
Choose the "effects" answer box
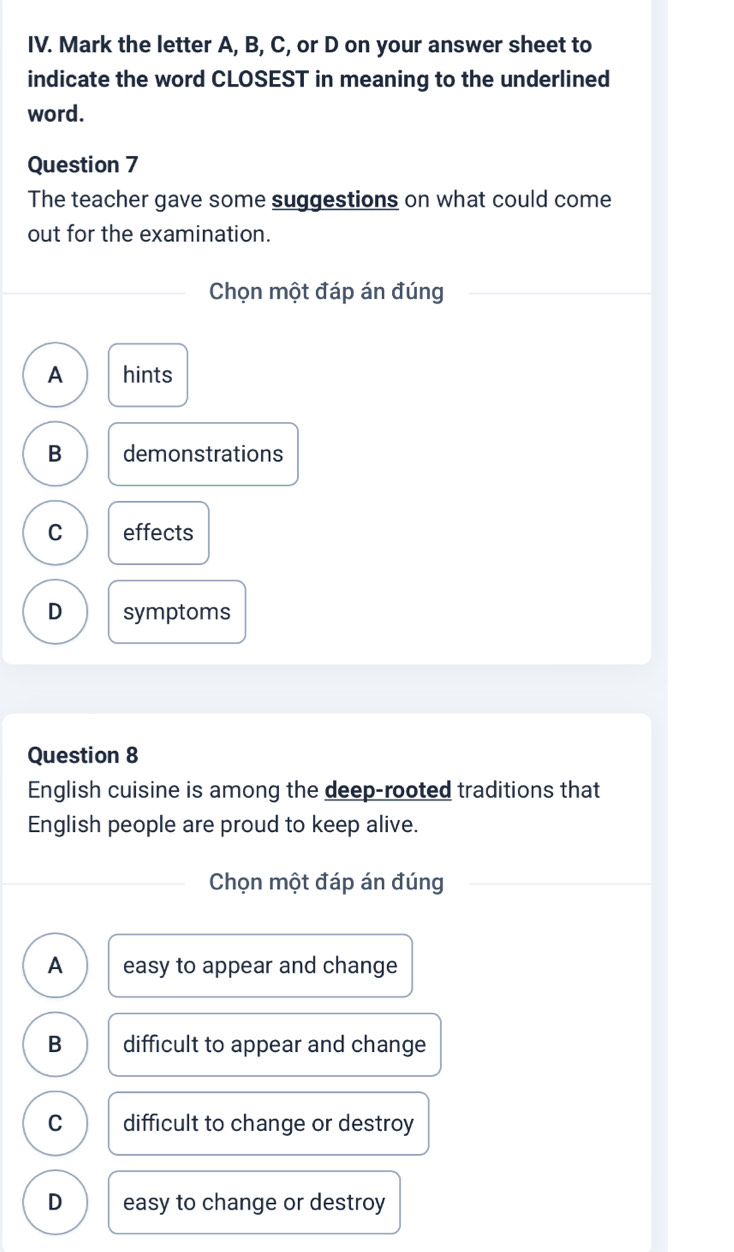pos(158,533)
